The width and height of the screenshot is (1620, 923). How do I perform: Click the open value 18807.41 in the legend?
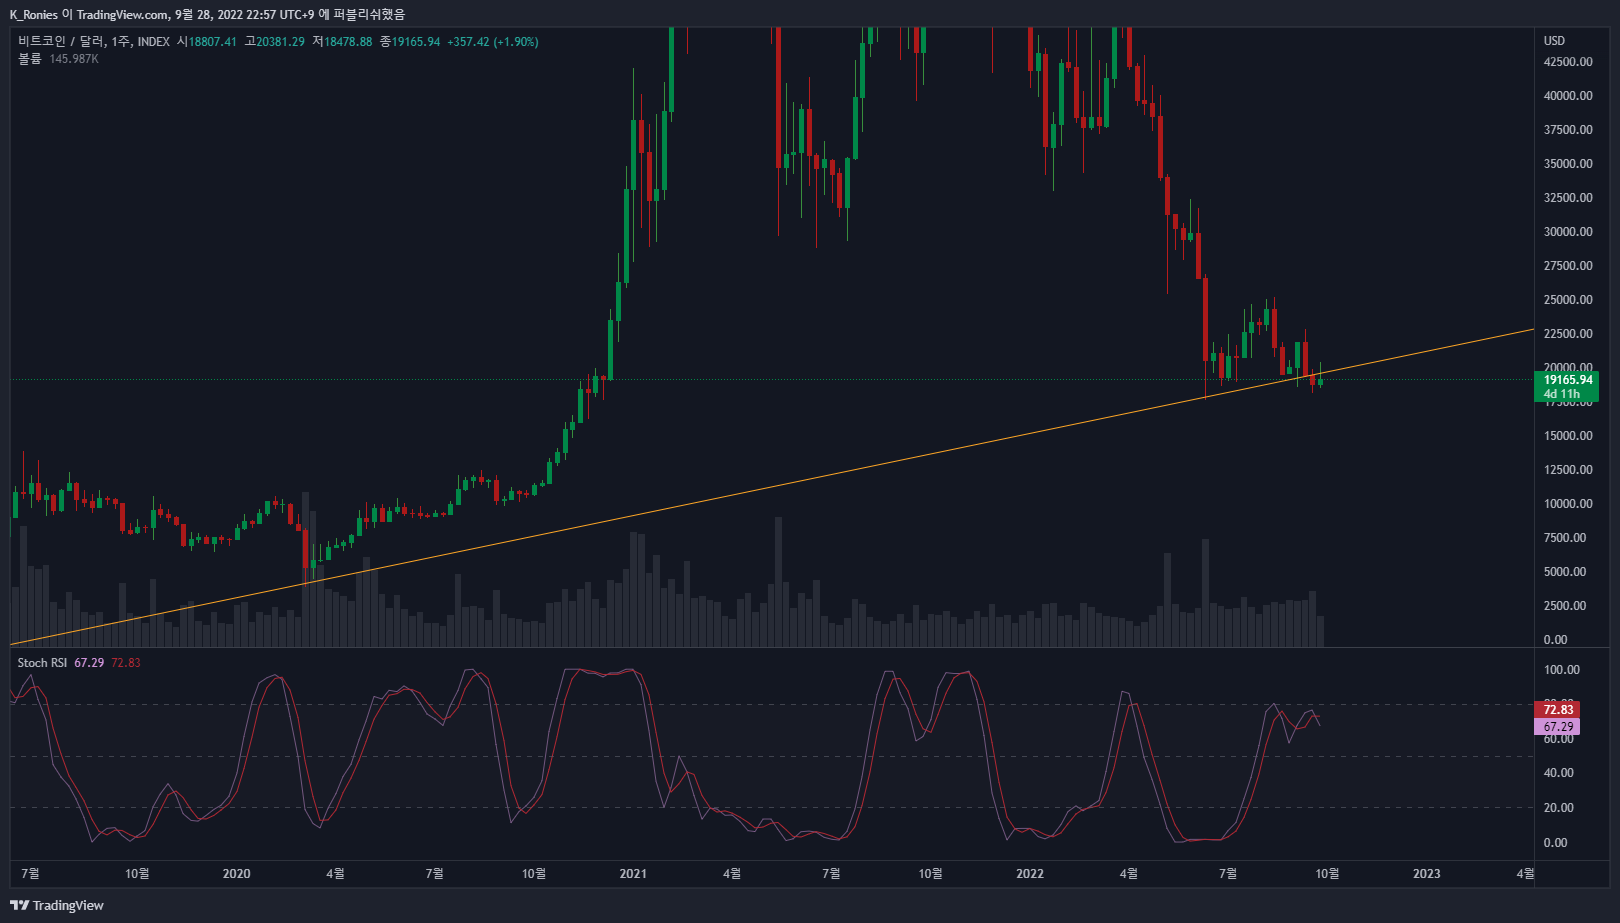click(x=213, y=41)
